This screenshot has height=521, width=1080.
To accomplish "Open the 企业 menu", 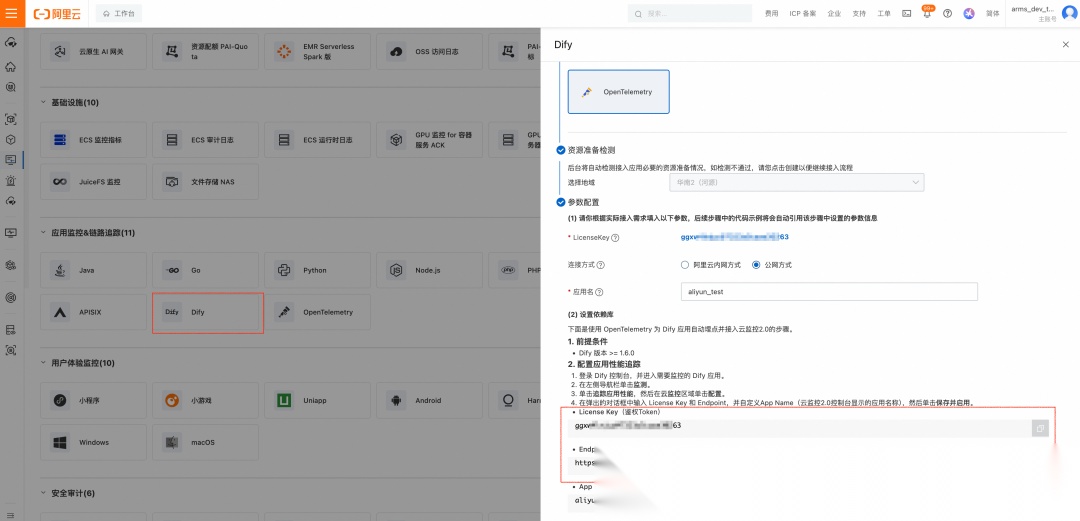I will click(x=834, y=14).
